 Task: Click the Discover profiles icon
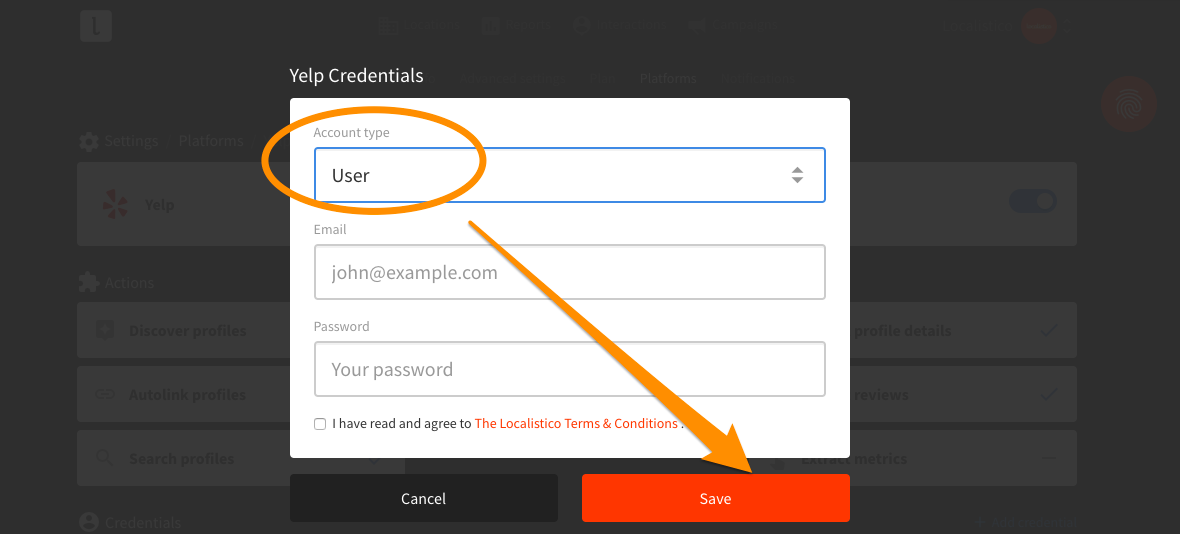click(104, 331)
